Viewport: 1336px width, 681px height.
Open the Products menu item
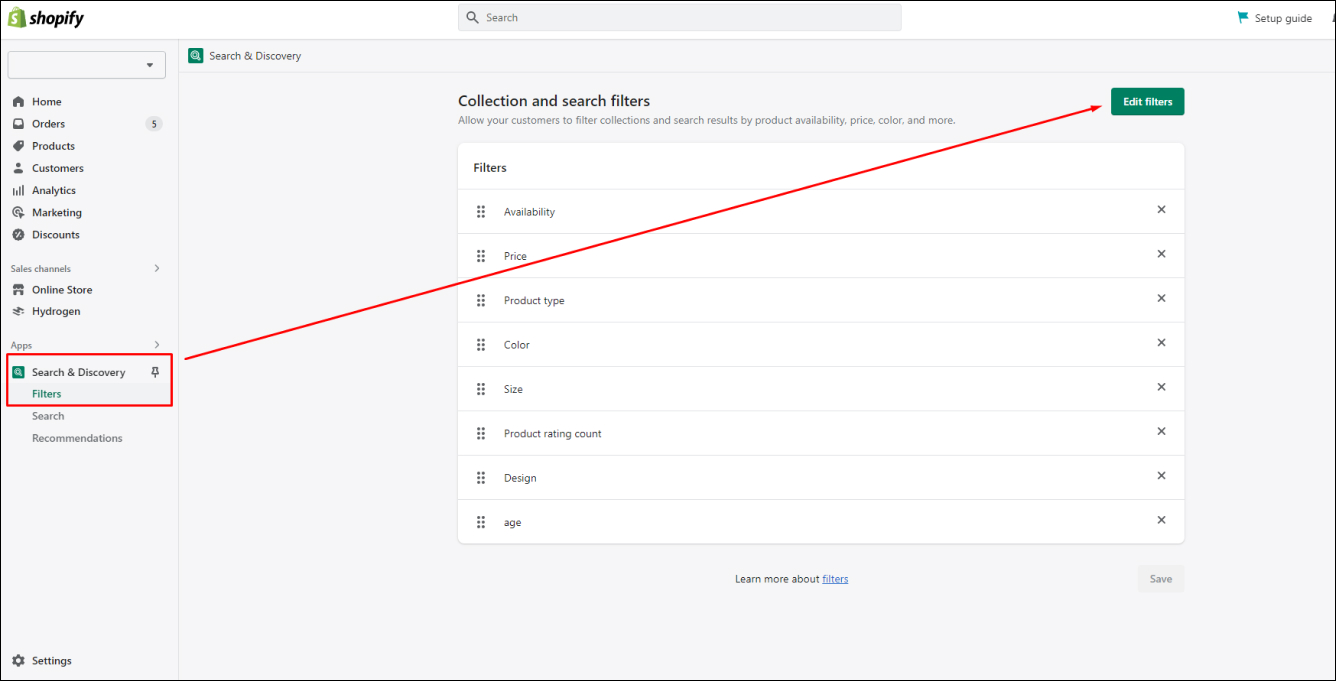53,146
